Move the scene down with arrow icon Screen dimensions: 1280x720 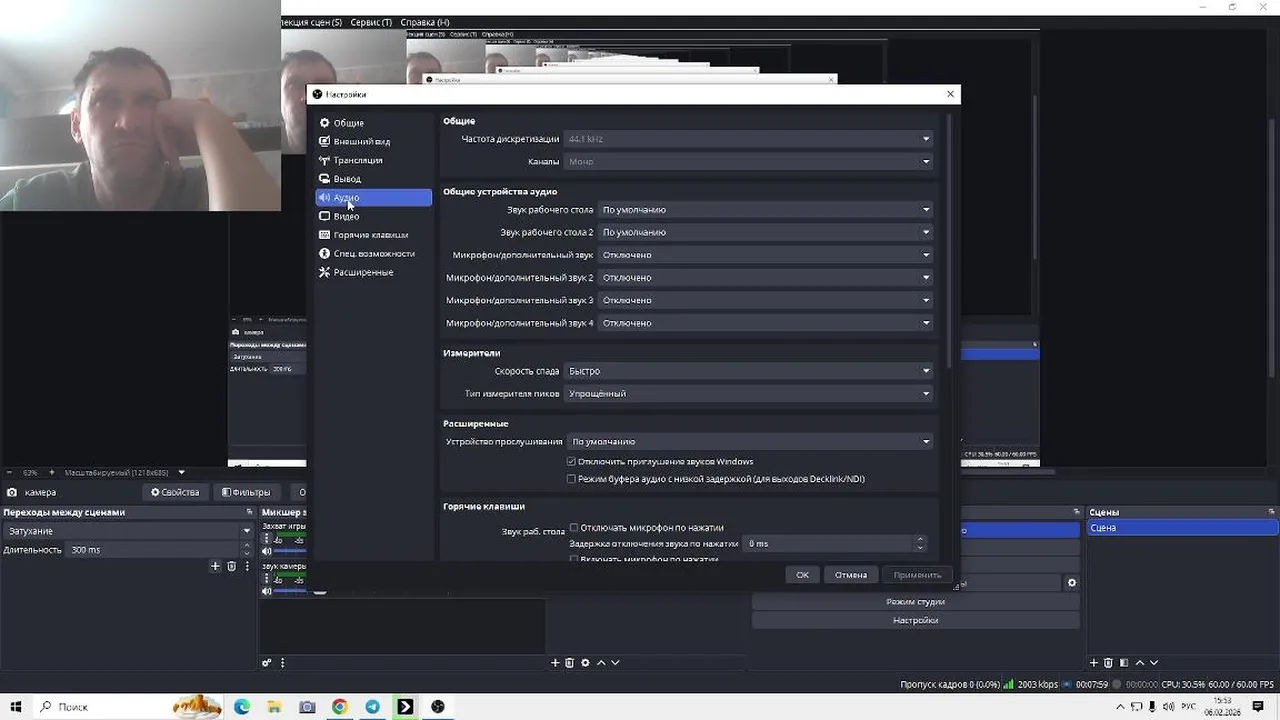(x=1154, y=662)
